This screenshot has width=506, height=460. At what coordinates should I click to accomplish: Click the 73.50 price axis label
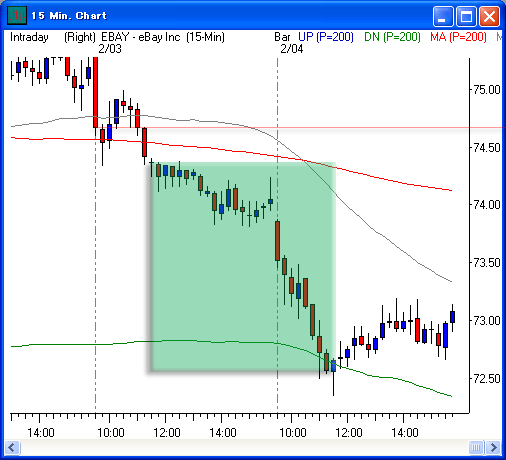click(487, 263)
